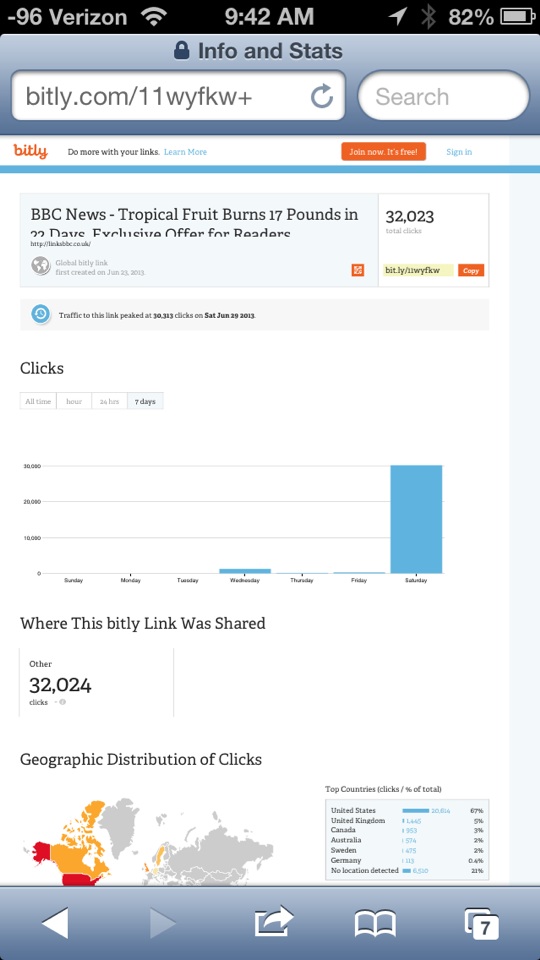Click Join now. It's free! button
The height and width of the screenshot is (960, 540).
pyautogui.click(x=383, y=152)
